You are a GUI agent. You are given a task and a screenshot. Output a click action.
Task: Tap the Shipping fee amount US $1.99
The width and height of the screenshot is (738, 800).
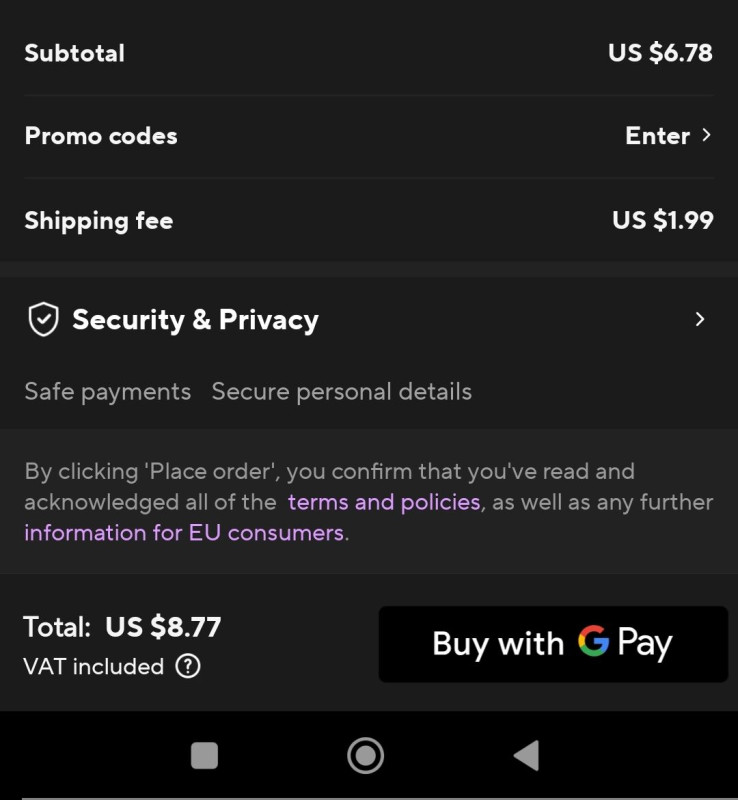coord(662,220)
